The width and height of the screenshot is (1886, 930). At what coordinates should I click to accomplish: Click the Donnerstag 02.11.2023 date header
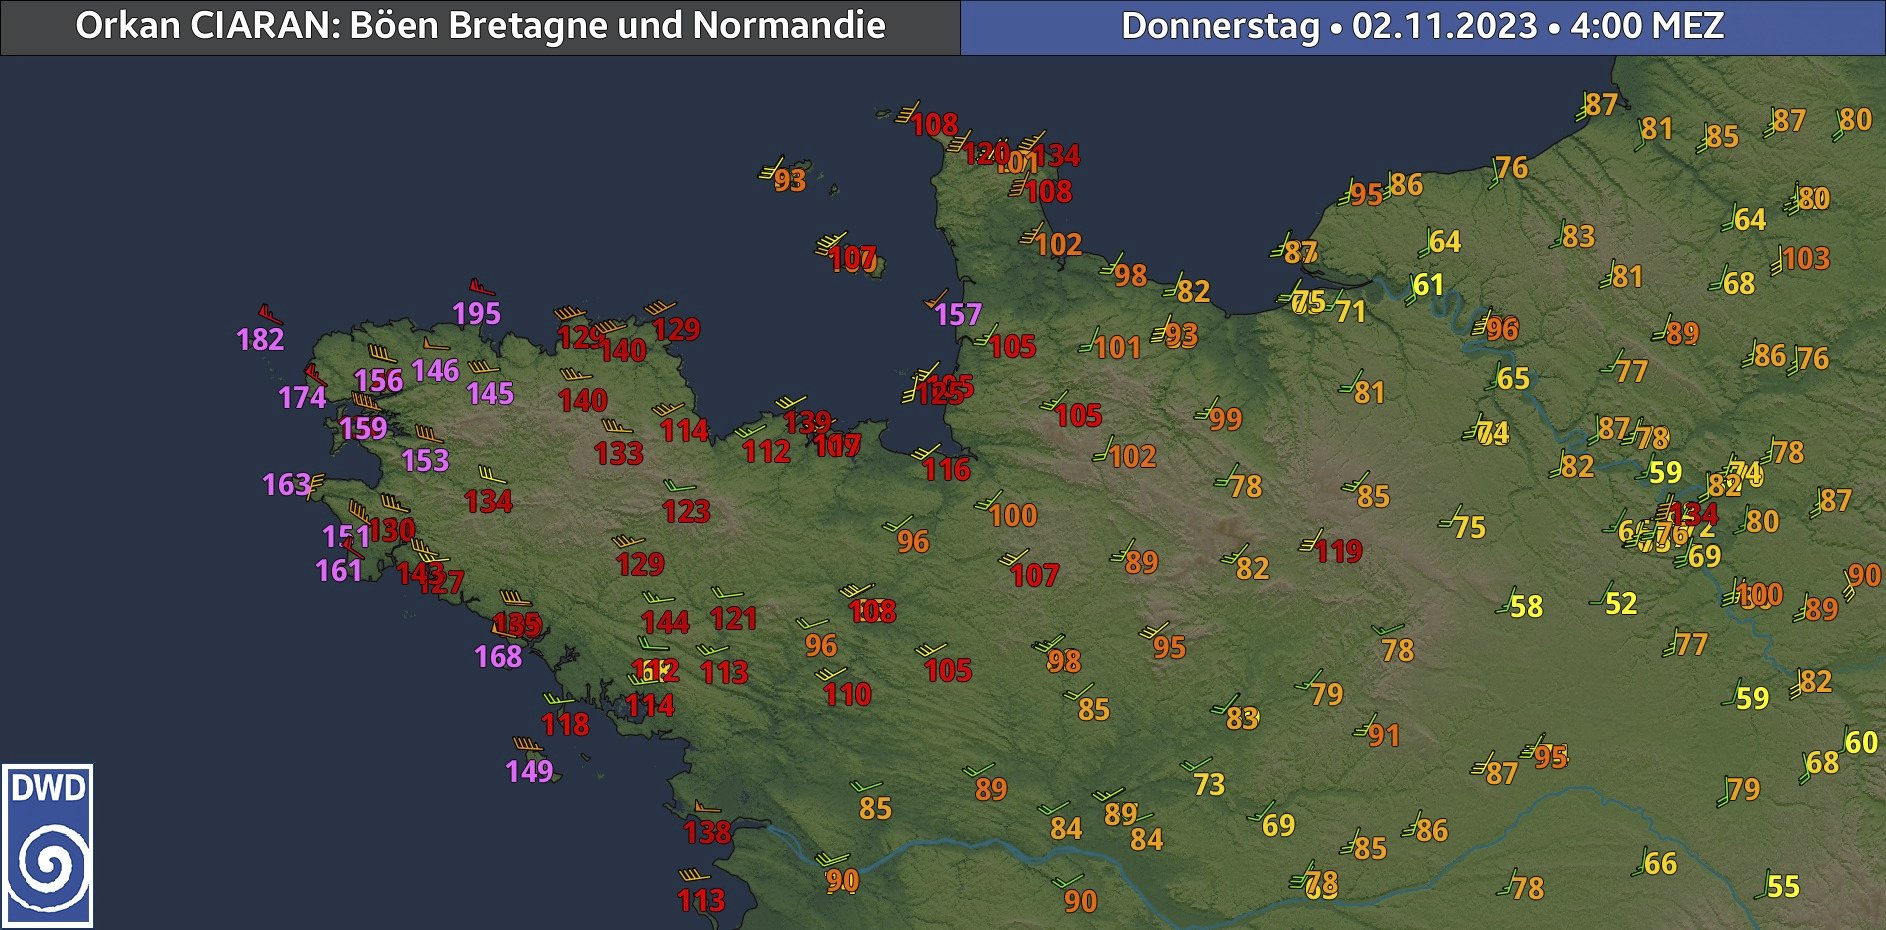(x=1422, y=27)
